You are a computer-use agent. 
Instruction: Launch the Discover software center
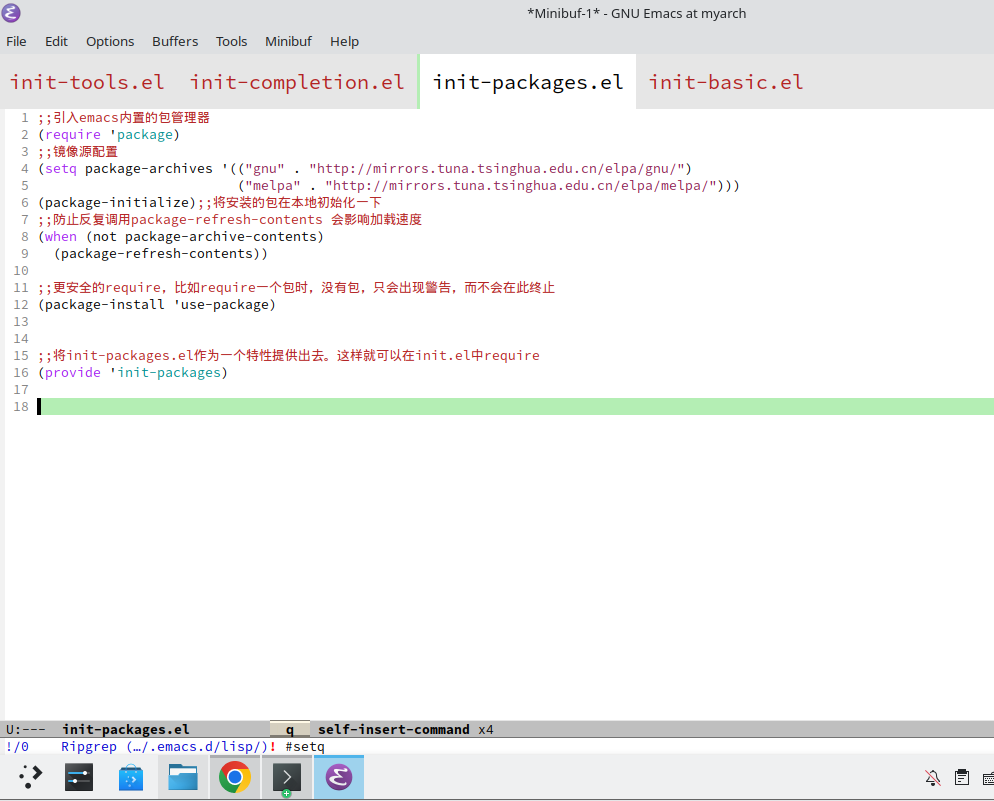tap(130, 777)
